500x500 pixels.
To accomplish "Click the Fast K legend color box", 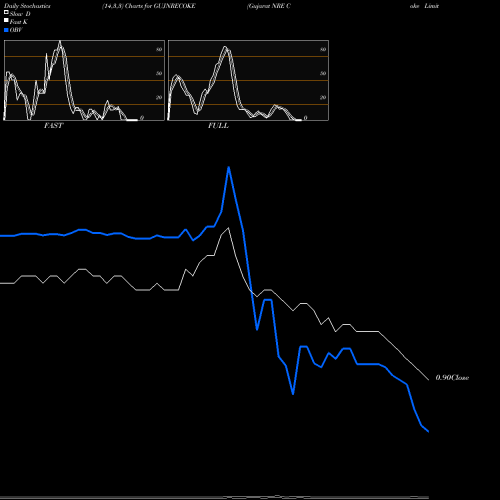I will click(6, 20).
